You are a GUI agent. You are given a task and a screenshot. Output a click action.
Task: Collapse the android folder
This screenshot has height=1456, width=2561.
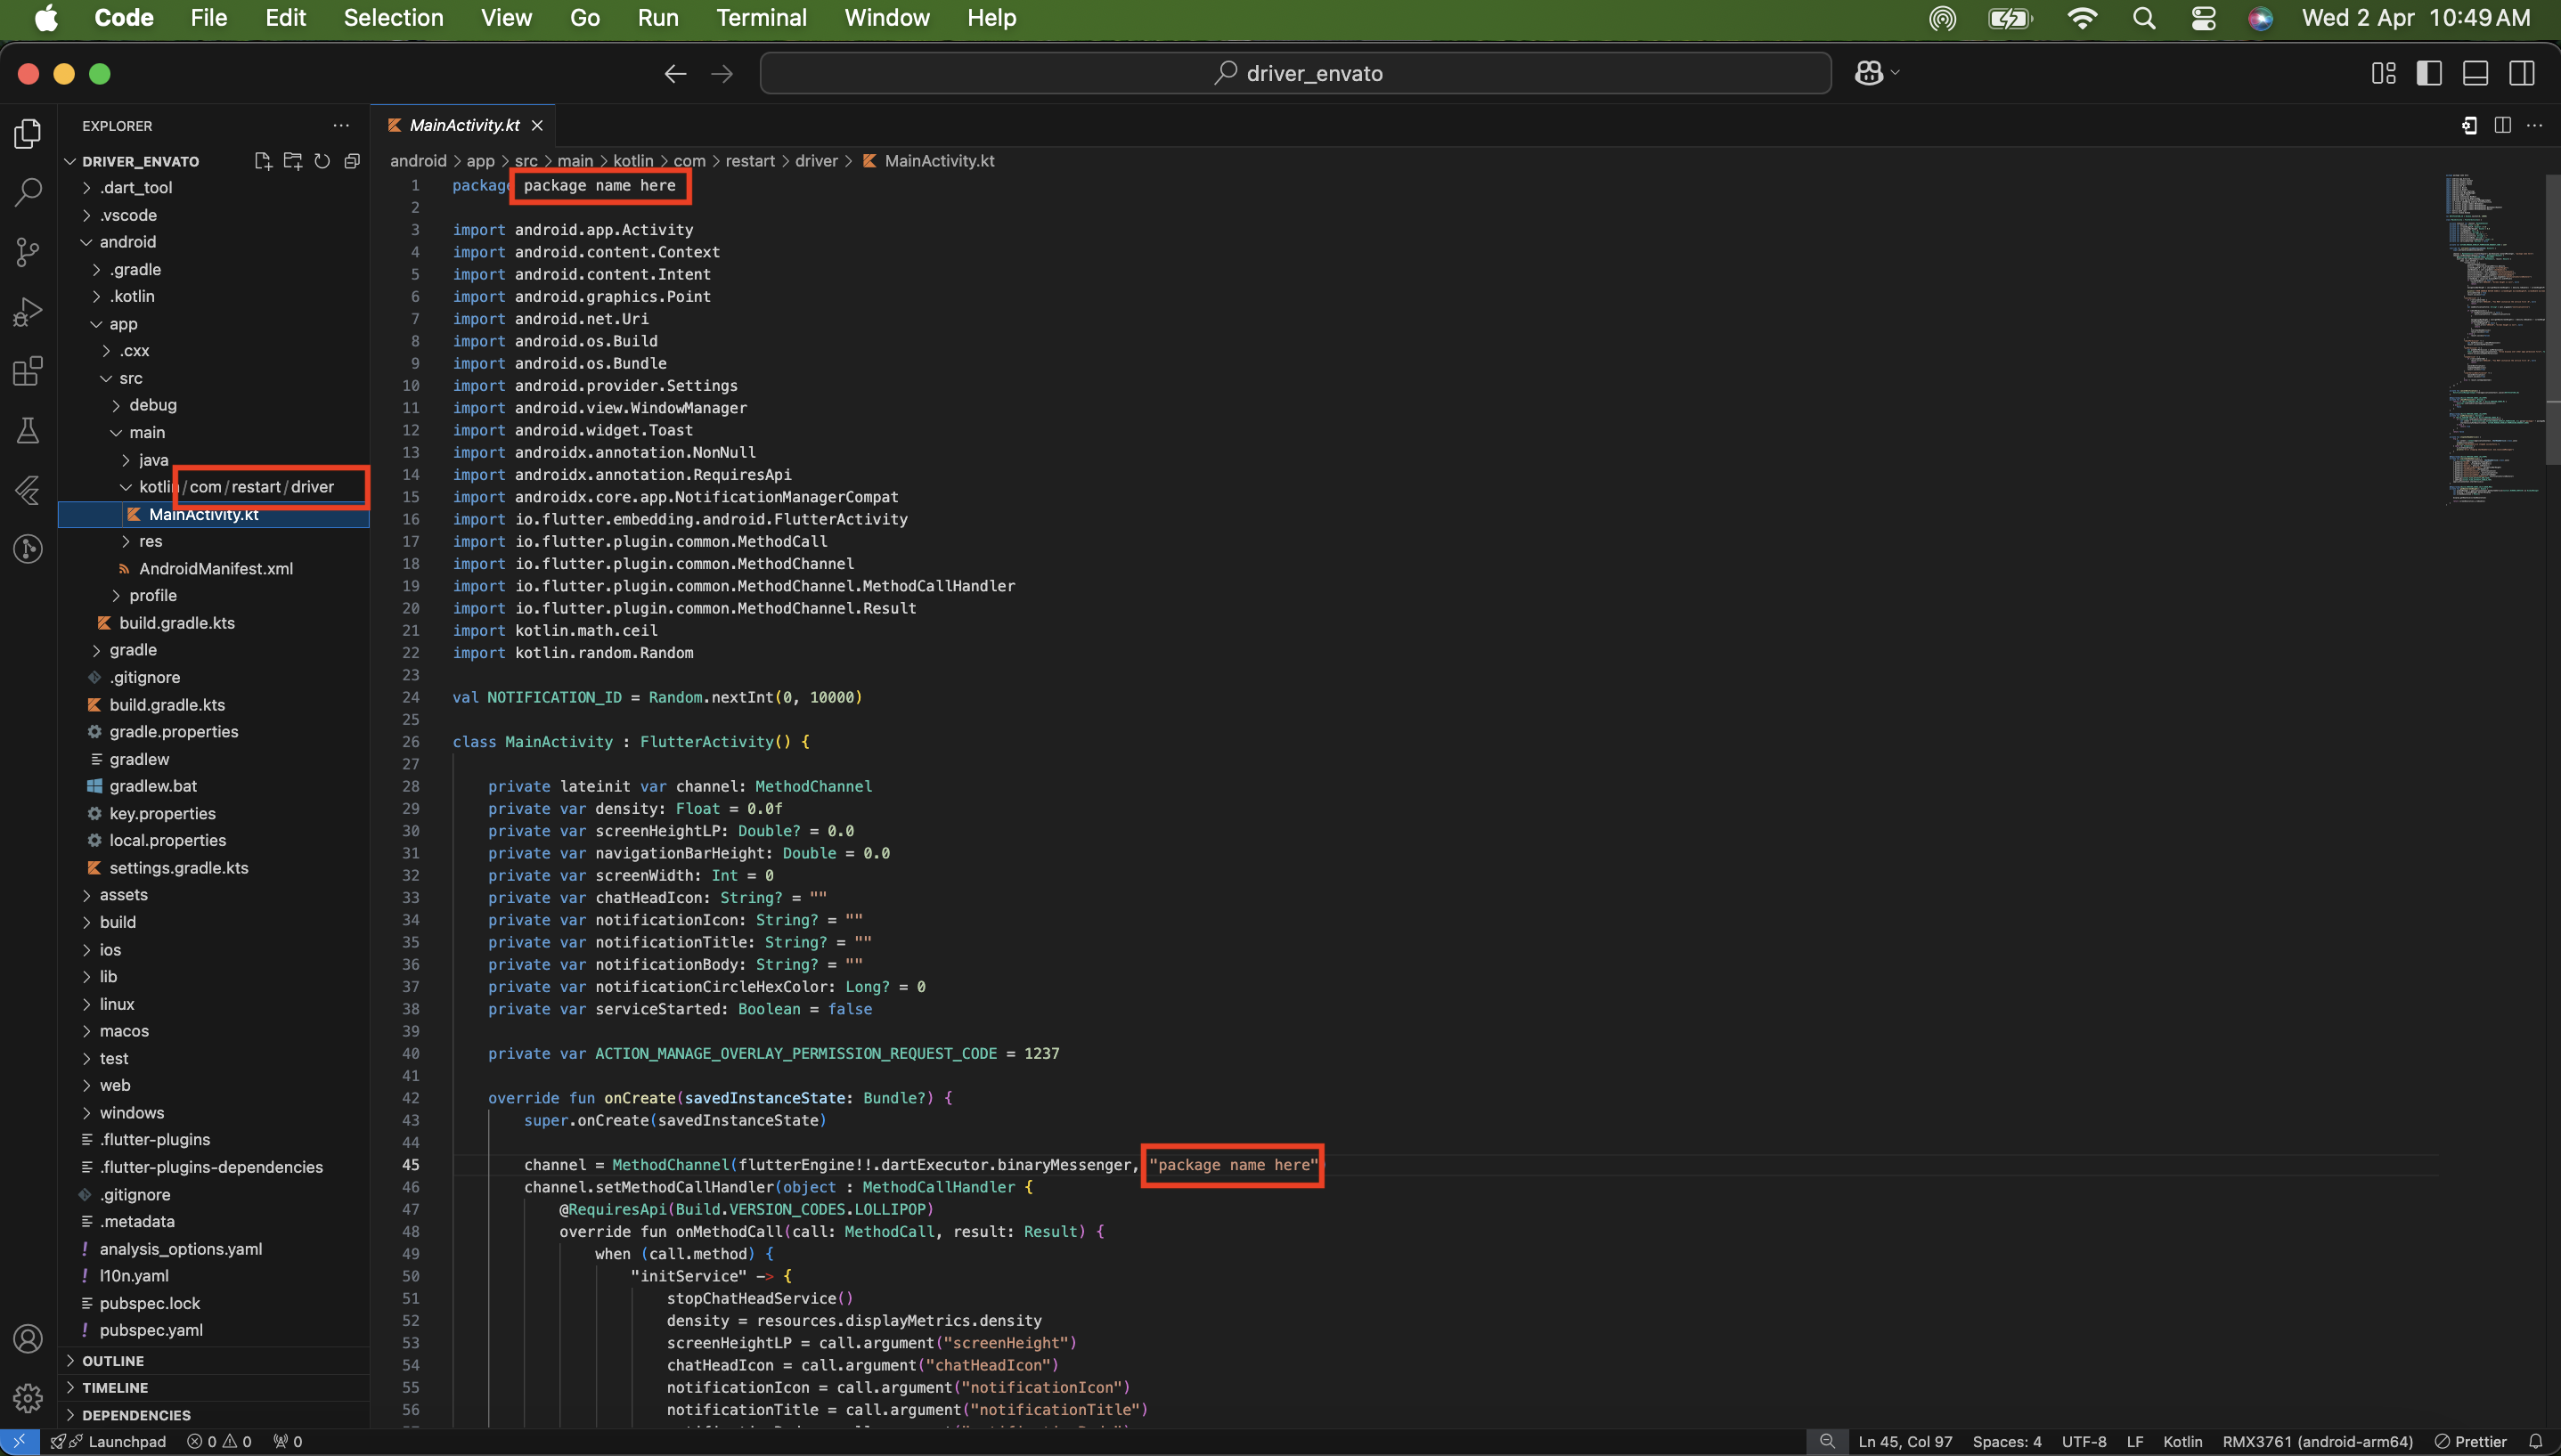127,242
